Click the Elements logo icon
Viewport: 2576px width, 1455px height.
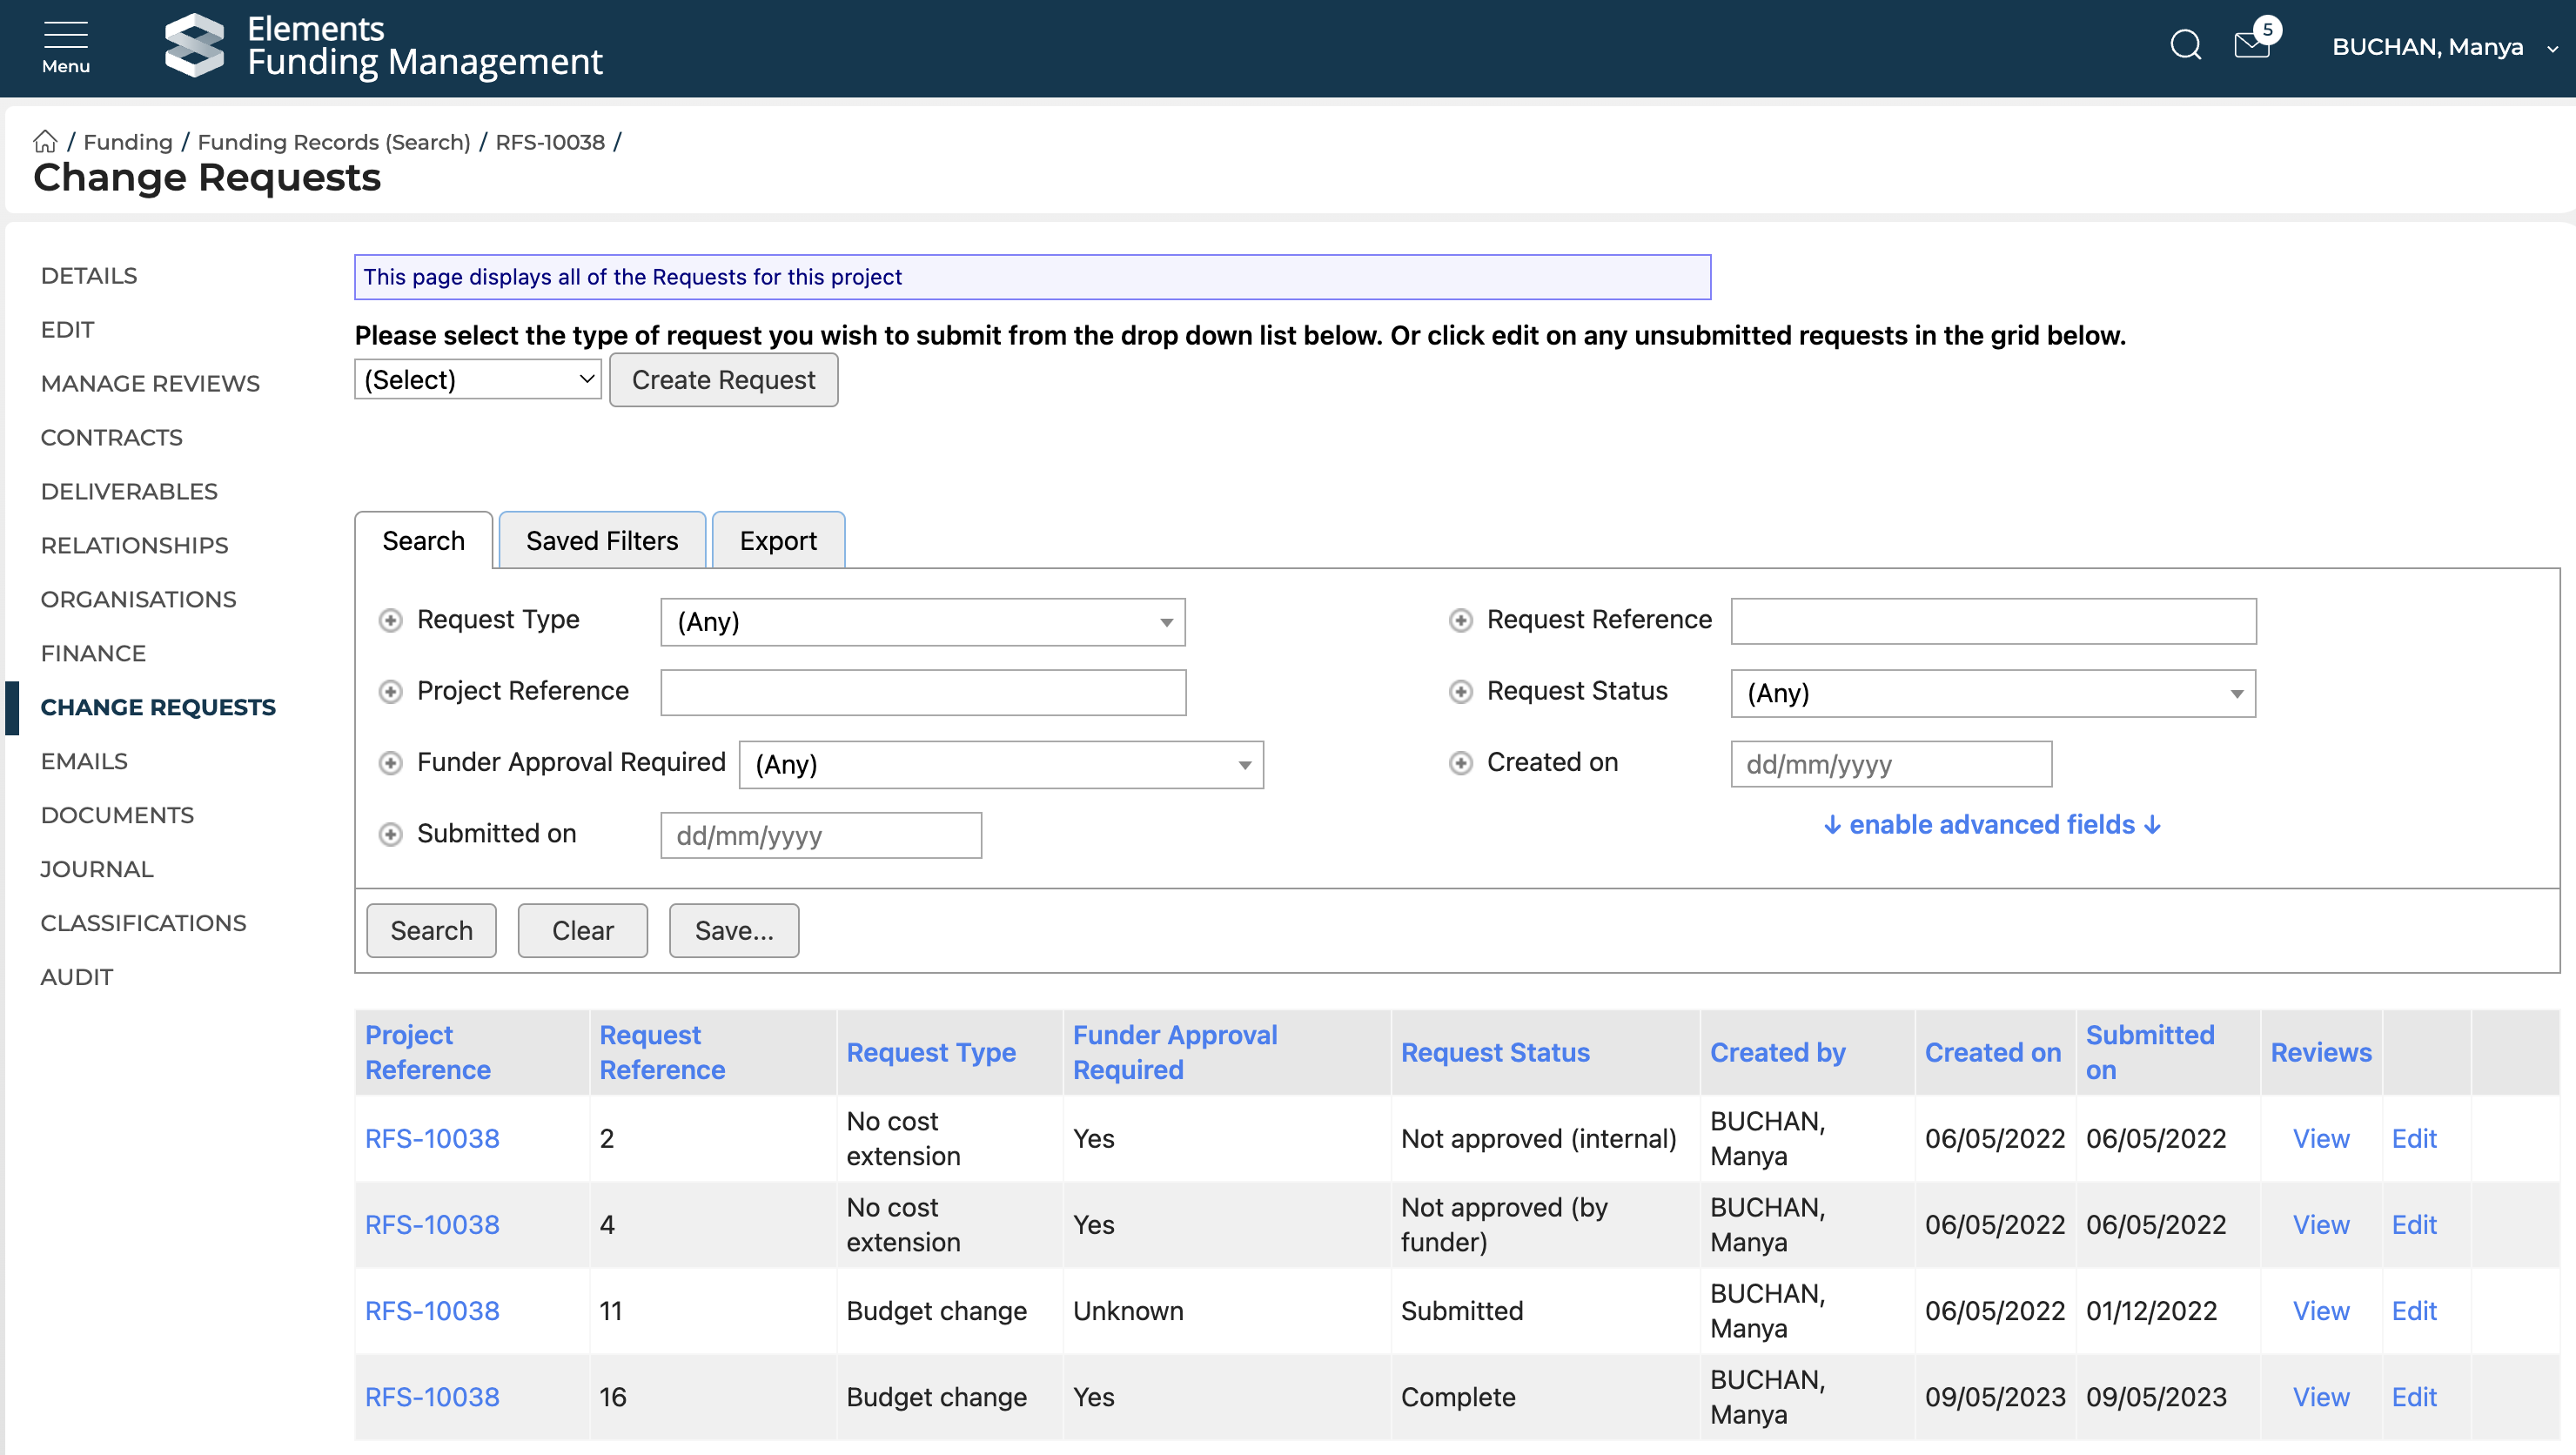tap(194, 46)
